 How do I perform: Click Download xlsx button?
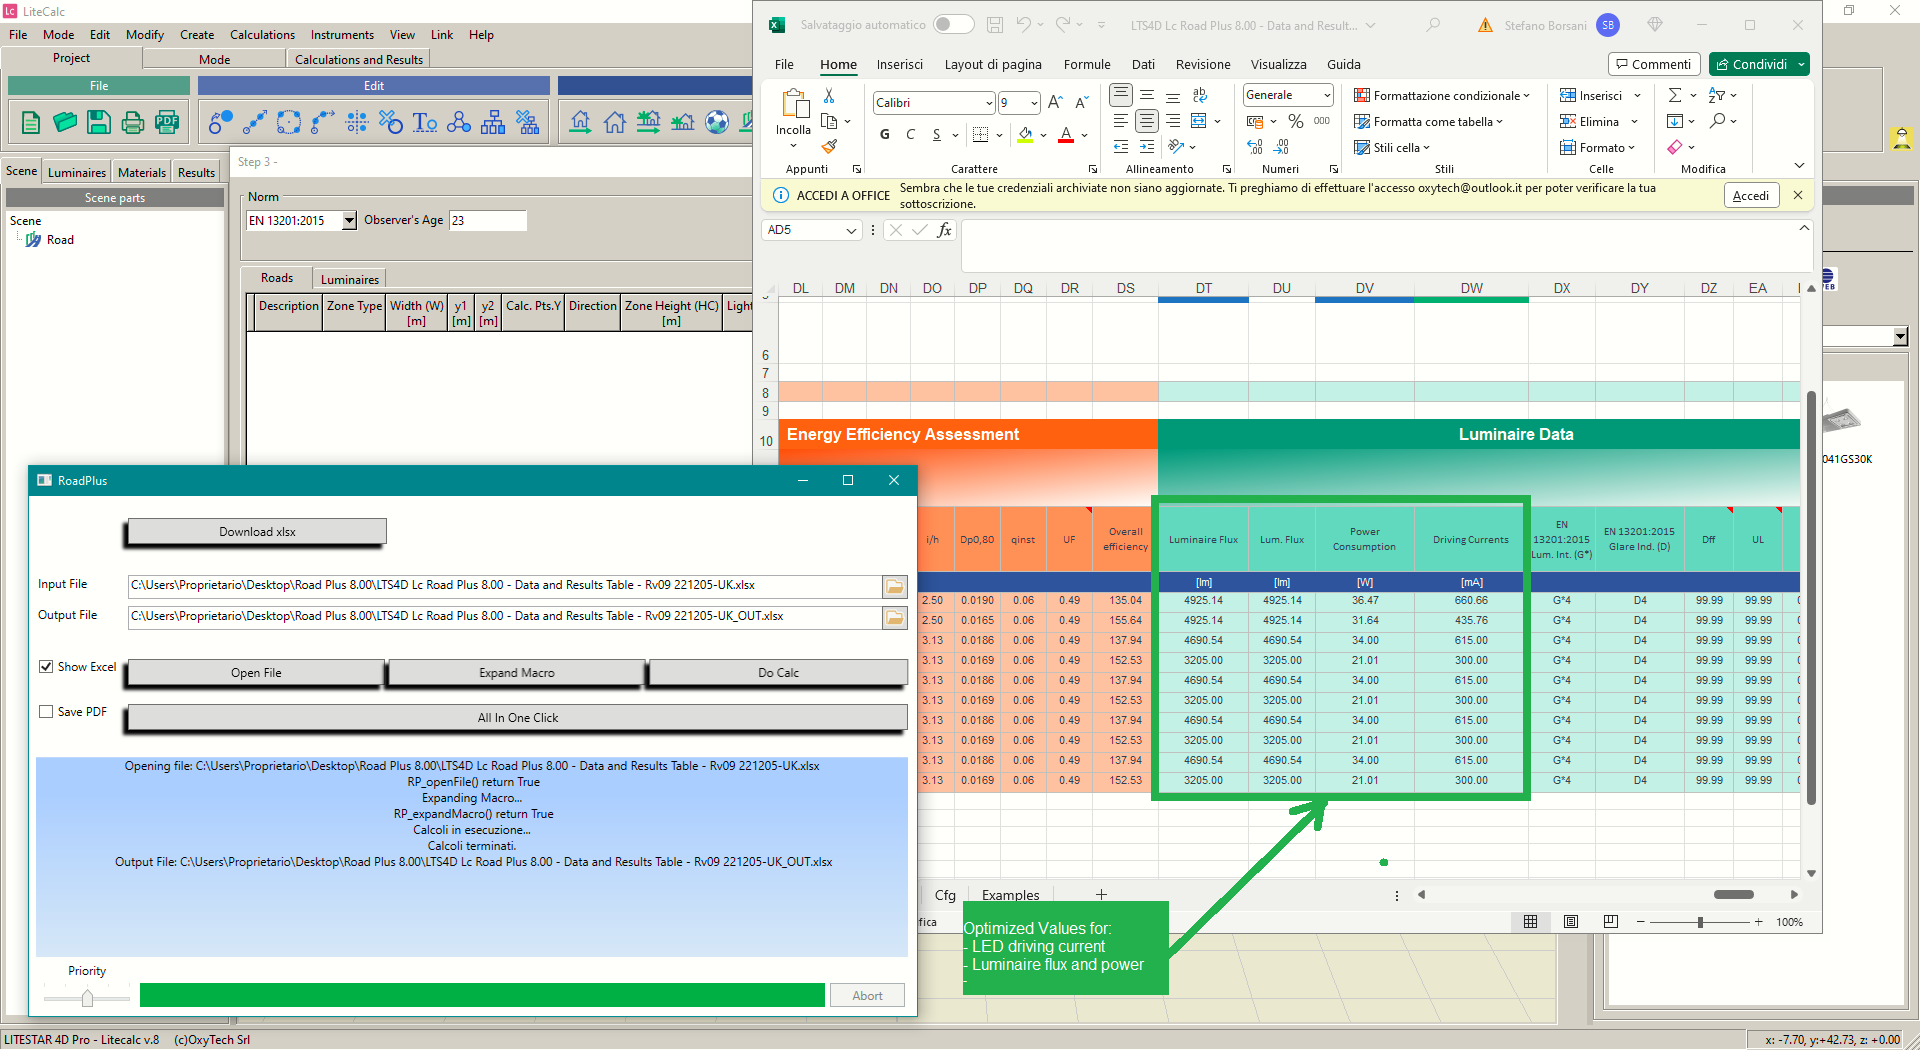pyautogui.click(x=257, y=532)
